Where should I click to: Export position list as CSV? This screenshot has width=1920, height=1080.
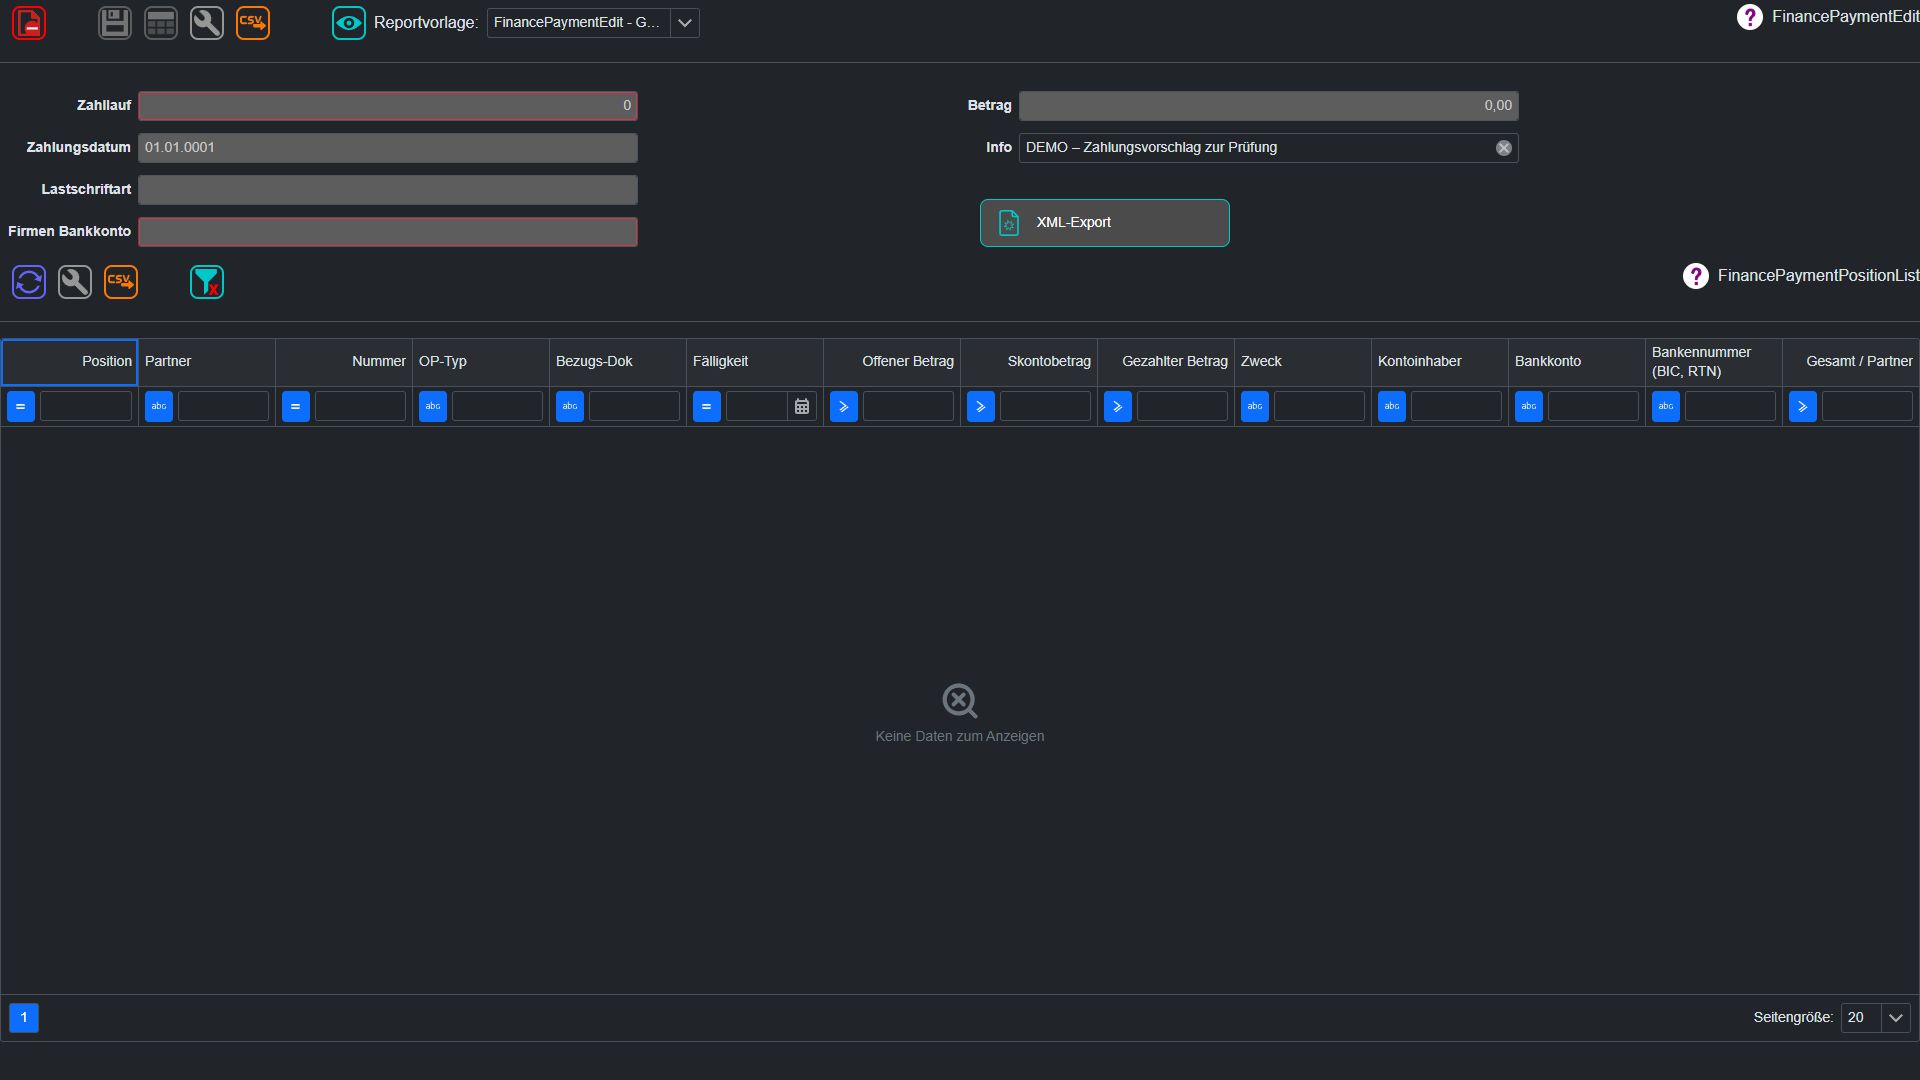[x=121, y=282]
